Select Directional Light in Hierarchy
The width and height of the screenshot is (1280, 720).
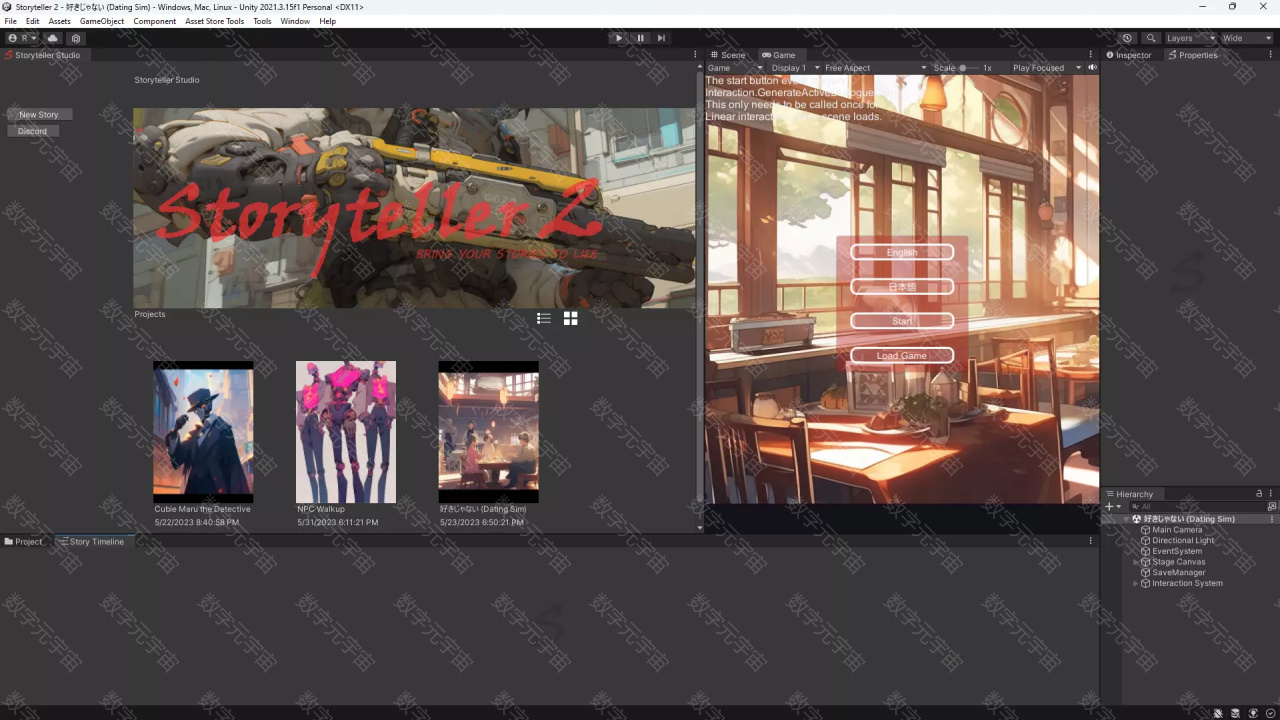(1183, 541)
